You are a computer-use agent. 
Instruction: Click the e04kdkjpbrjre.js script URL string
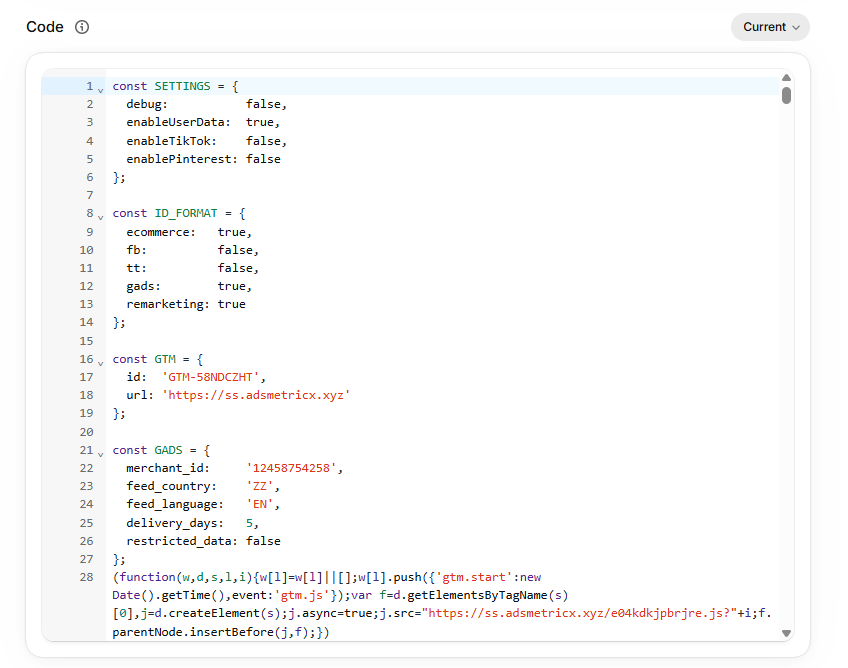pyautogui.click(x=579, y=613)
